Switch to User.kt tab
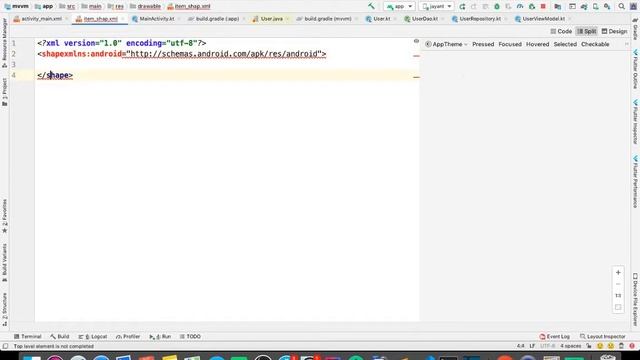This screenshot has width=640, height=360. click(x=382, y=19)
